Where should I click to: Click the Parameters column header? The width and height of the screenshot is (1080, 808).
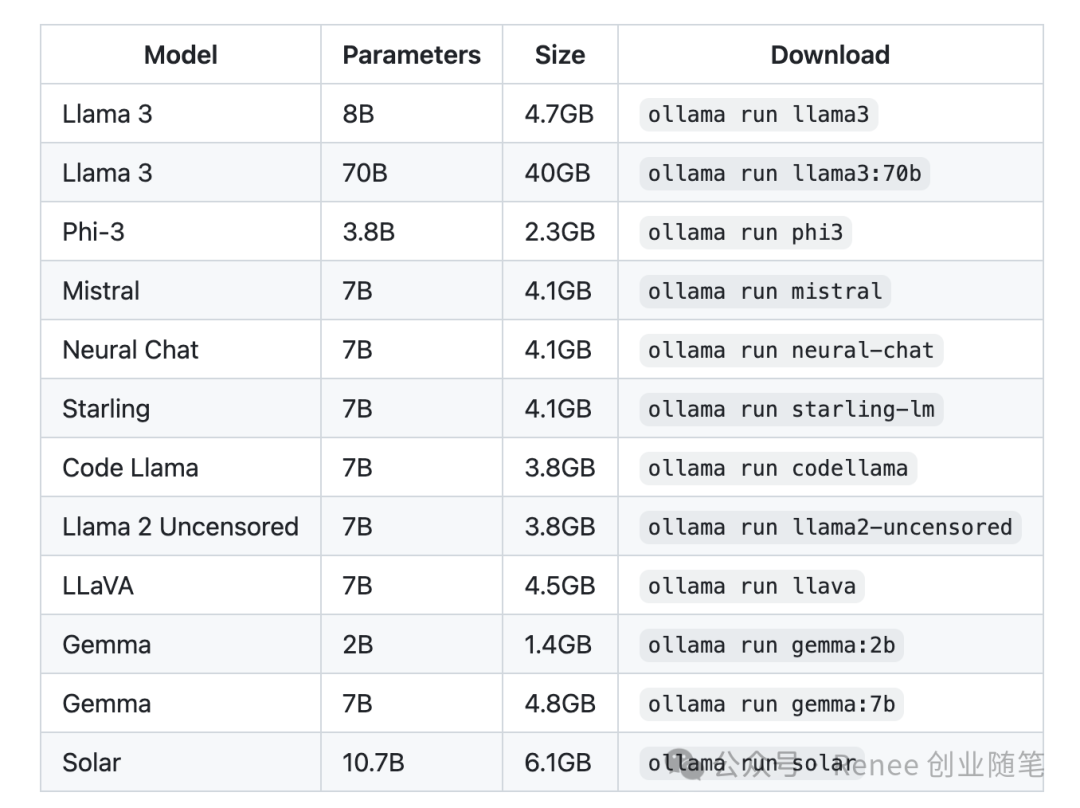coord(411,55)
